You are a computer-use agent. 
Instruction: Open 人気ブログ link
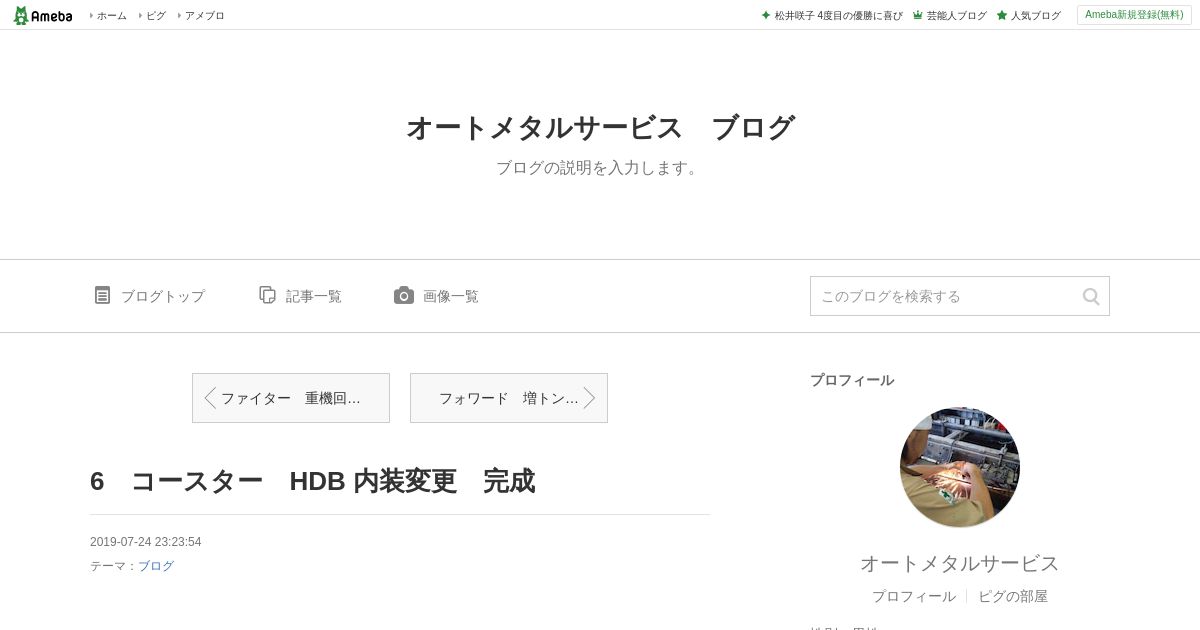tap(1035, 16)
